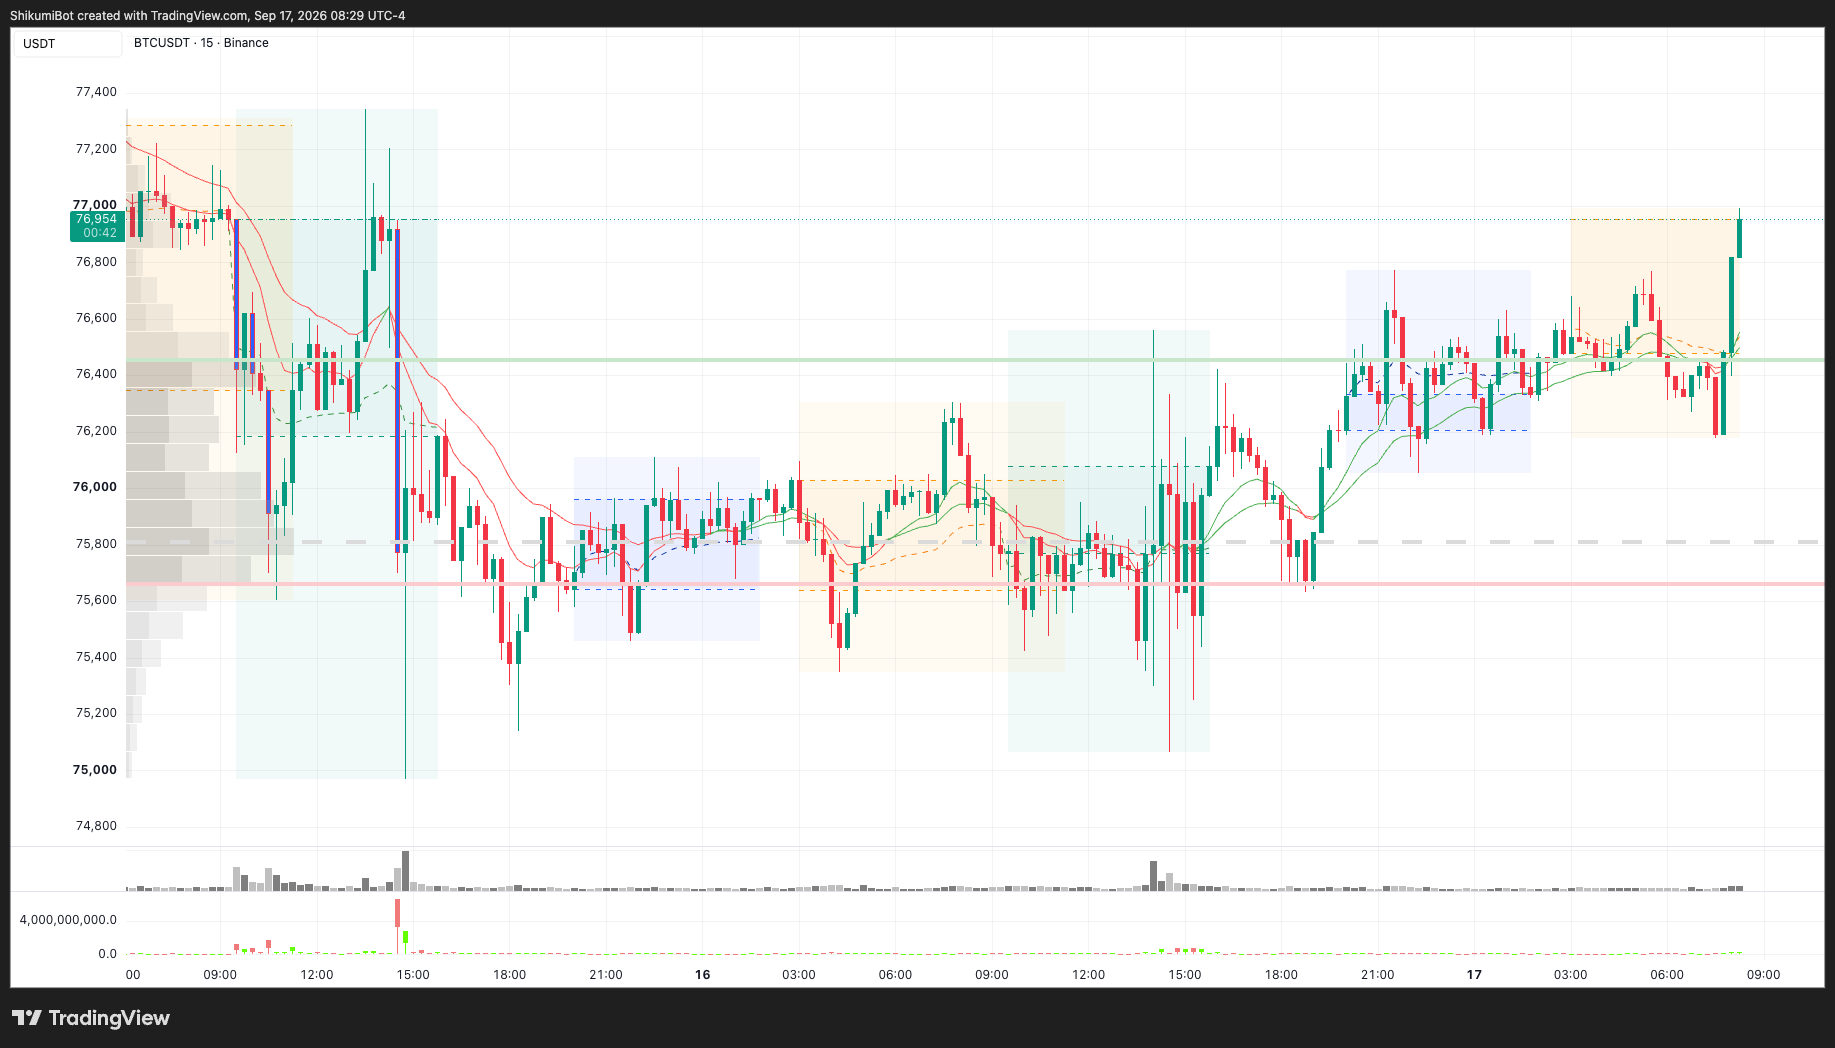The width and height of the screenshot is (1835, 1048).
Task: Click the 4,000,000,000.0 indicator scale label
Action: (68, 920)
